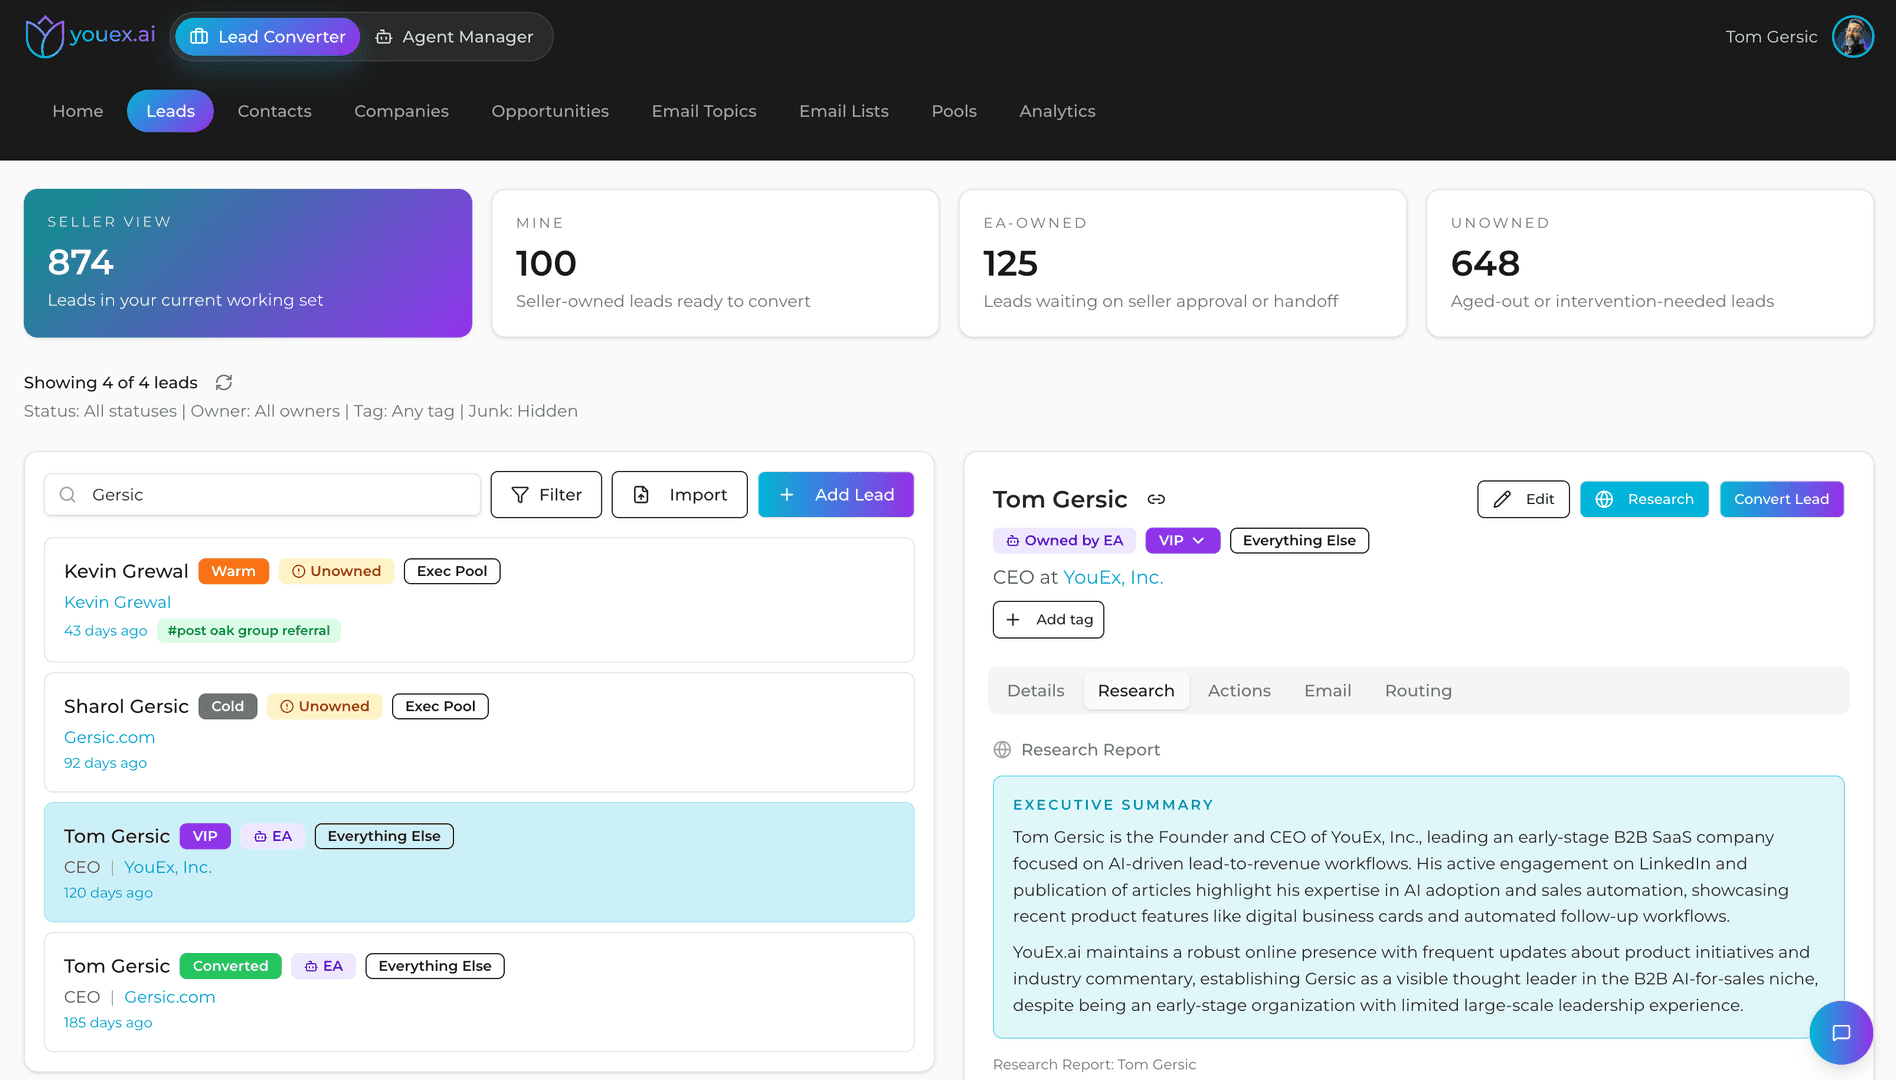Viewport: 1896px width, 1080px height.
Task: Run Research on this lead
Action: pos(1644,499)
